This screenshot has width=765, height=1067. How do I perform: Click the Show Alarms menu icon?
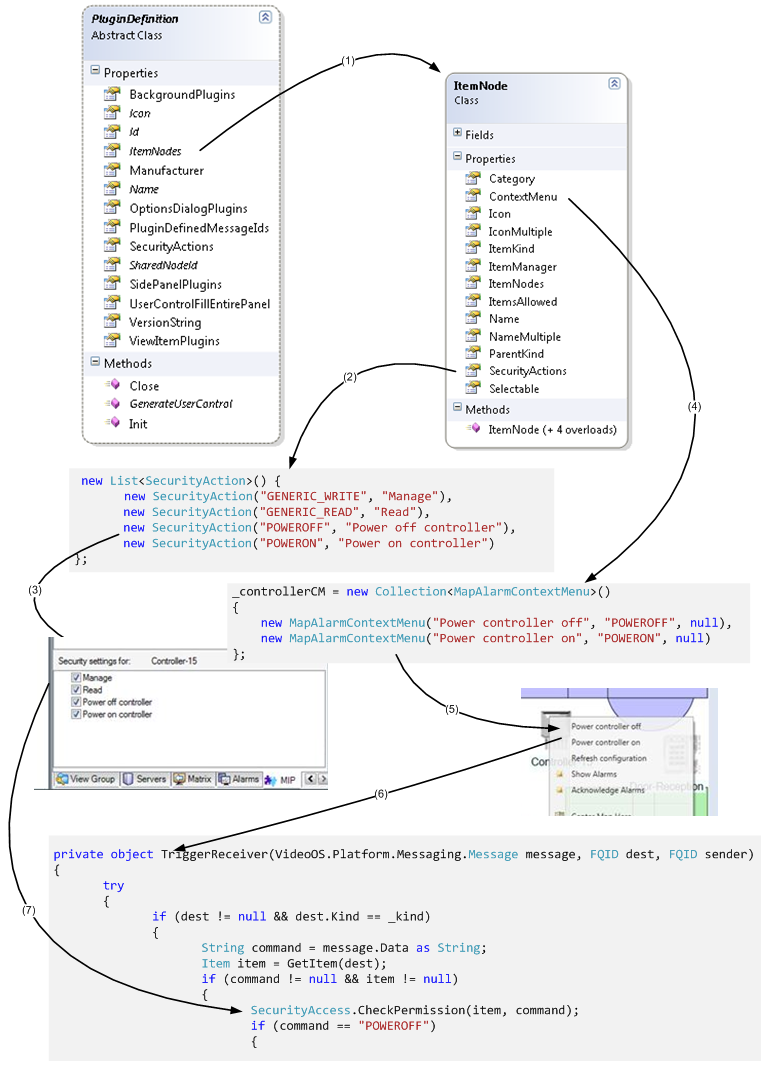tap(558, 774)
